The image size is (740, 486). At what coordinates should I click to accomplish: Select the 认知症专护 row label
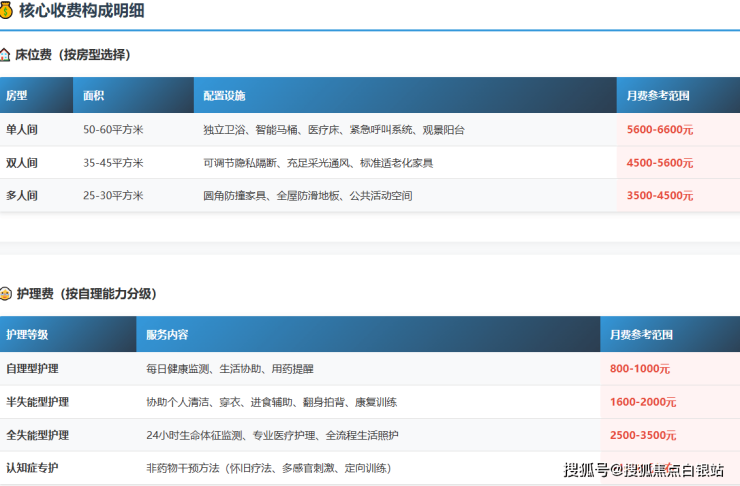tap(32, 468)
